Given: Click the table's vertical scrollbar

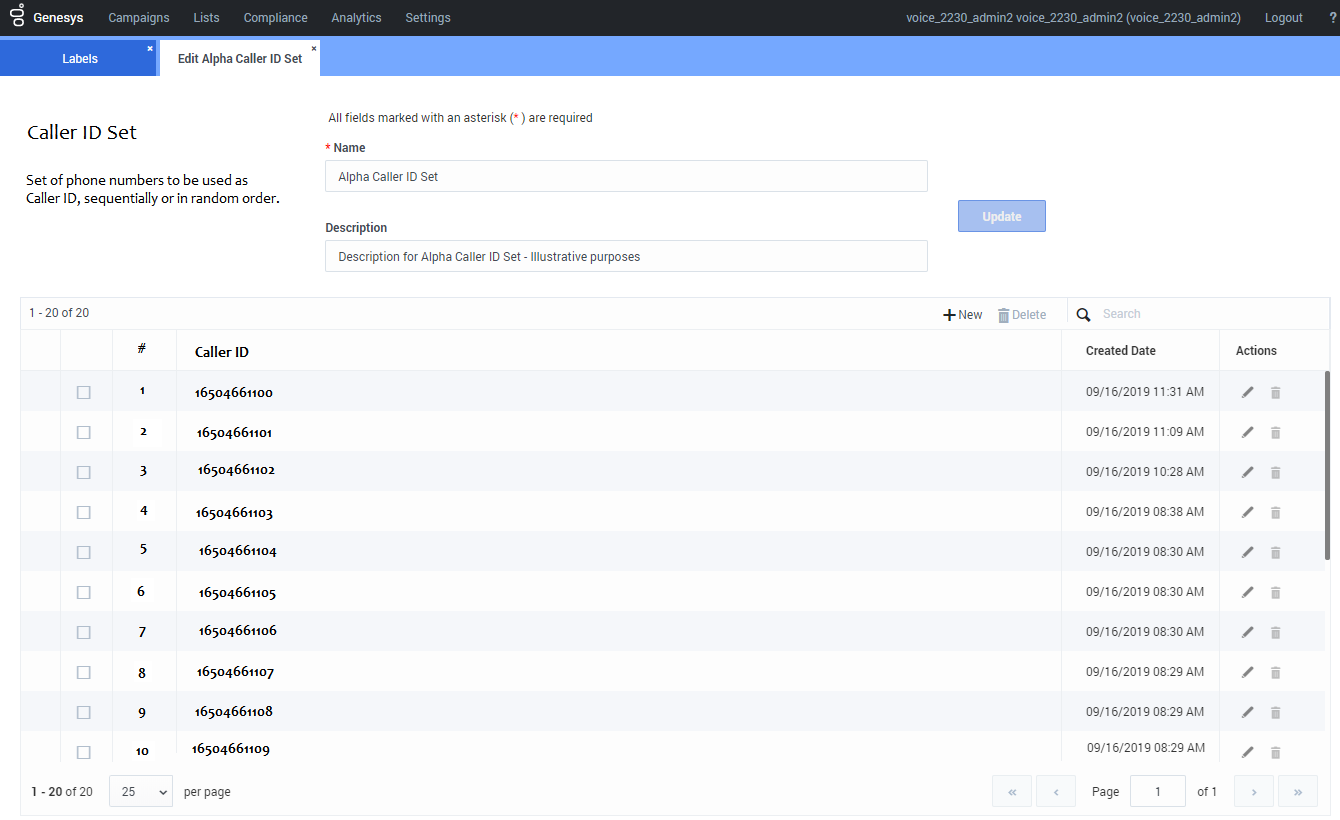Looking at the screenshot, I should click(1327, 465).
